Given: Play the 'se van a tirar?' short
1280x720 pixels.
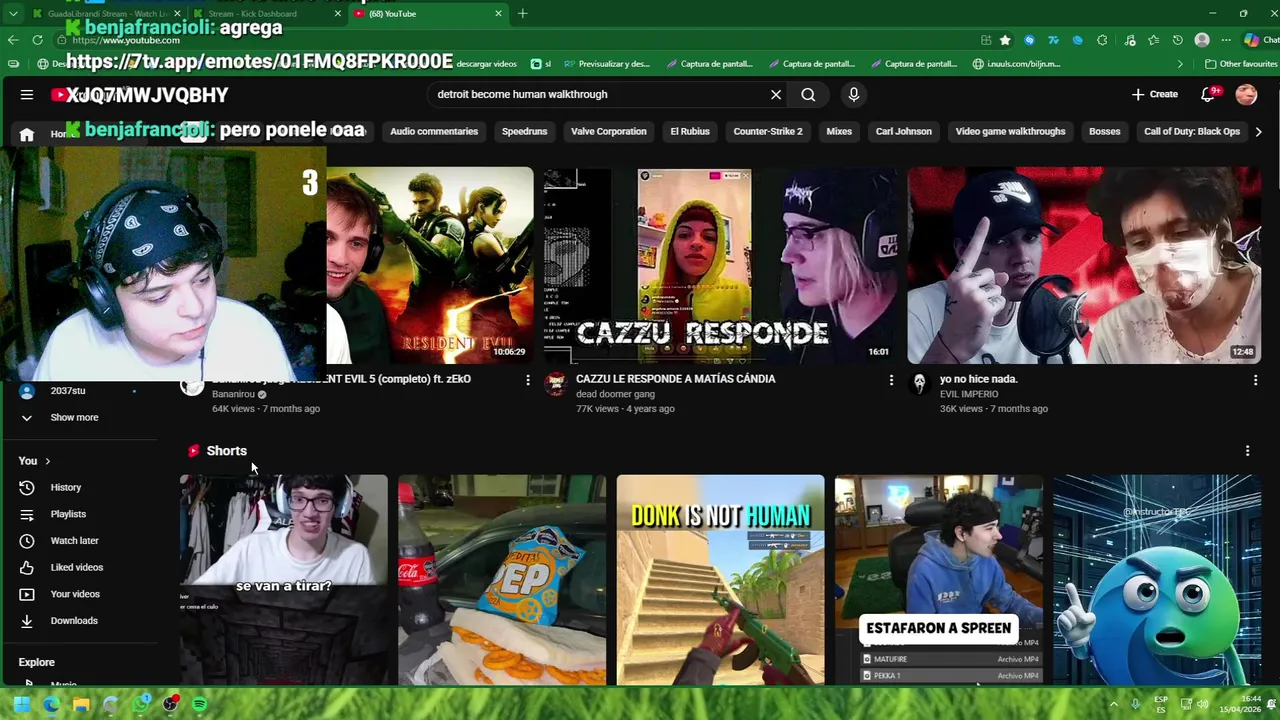Looking at the screenshot, I should pyautogui.click(x=284, y=580).
